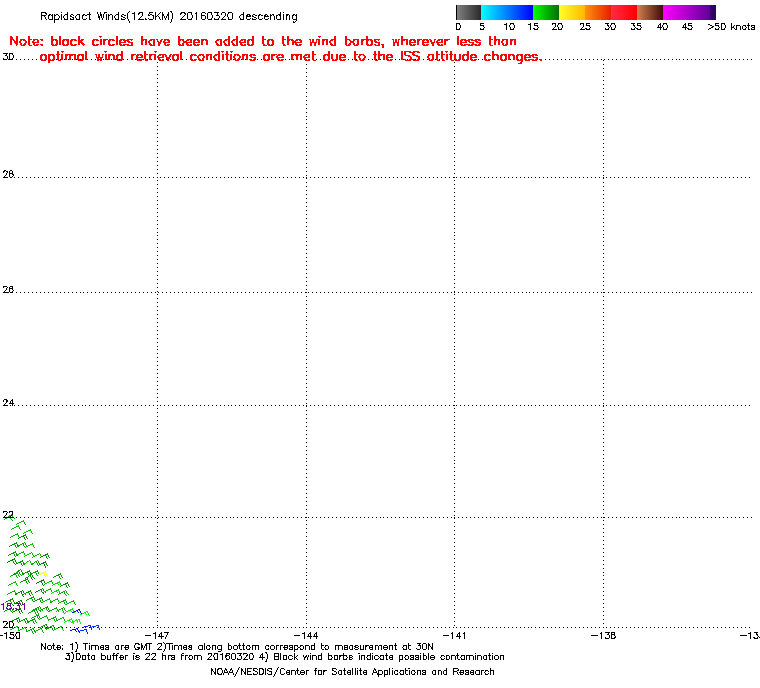Screen dimensions: 760x688
Task: Click the longitude label "-138"
Action: 603,635
